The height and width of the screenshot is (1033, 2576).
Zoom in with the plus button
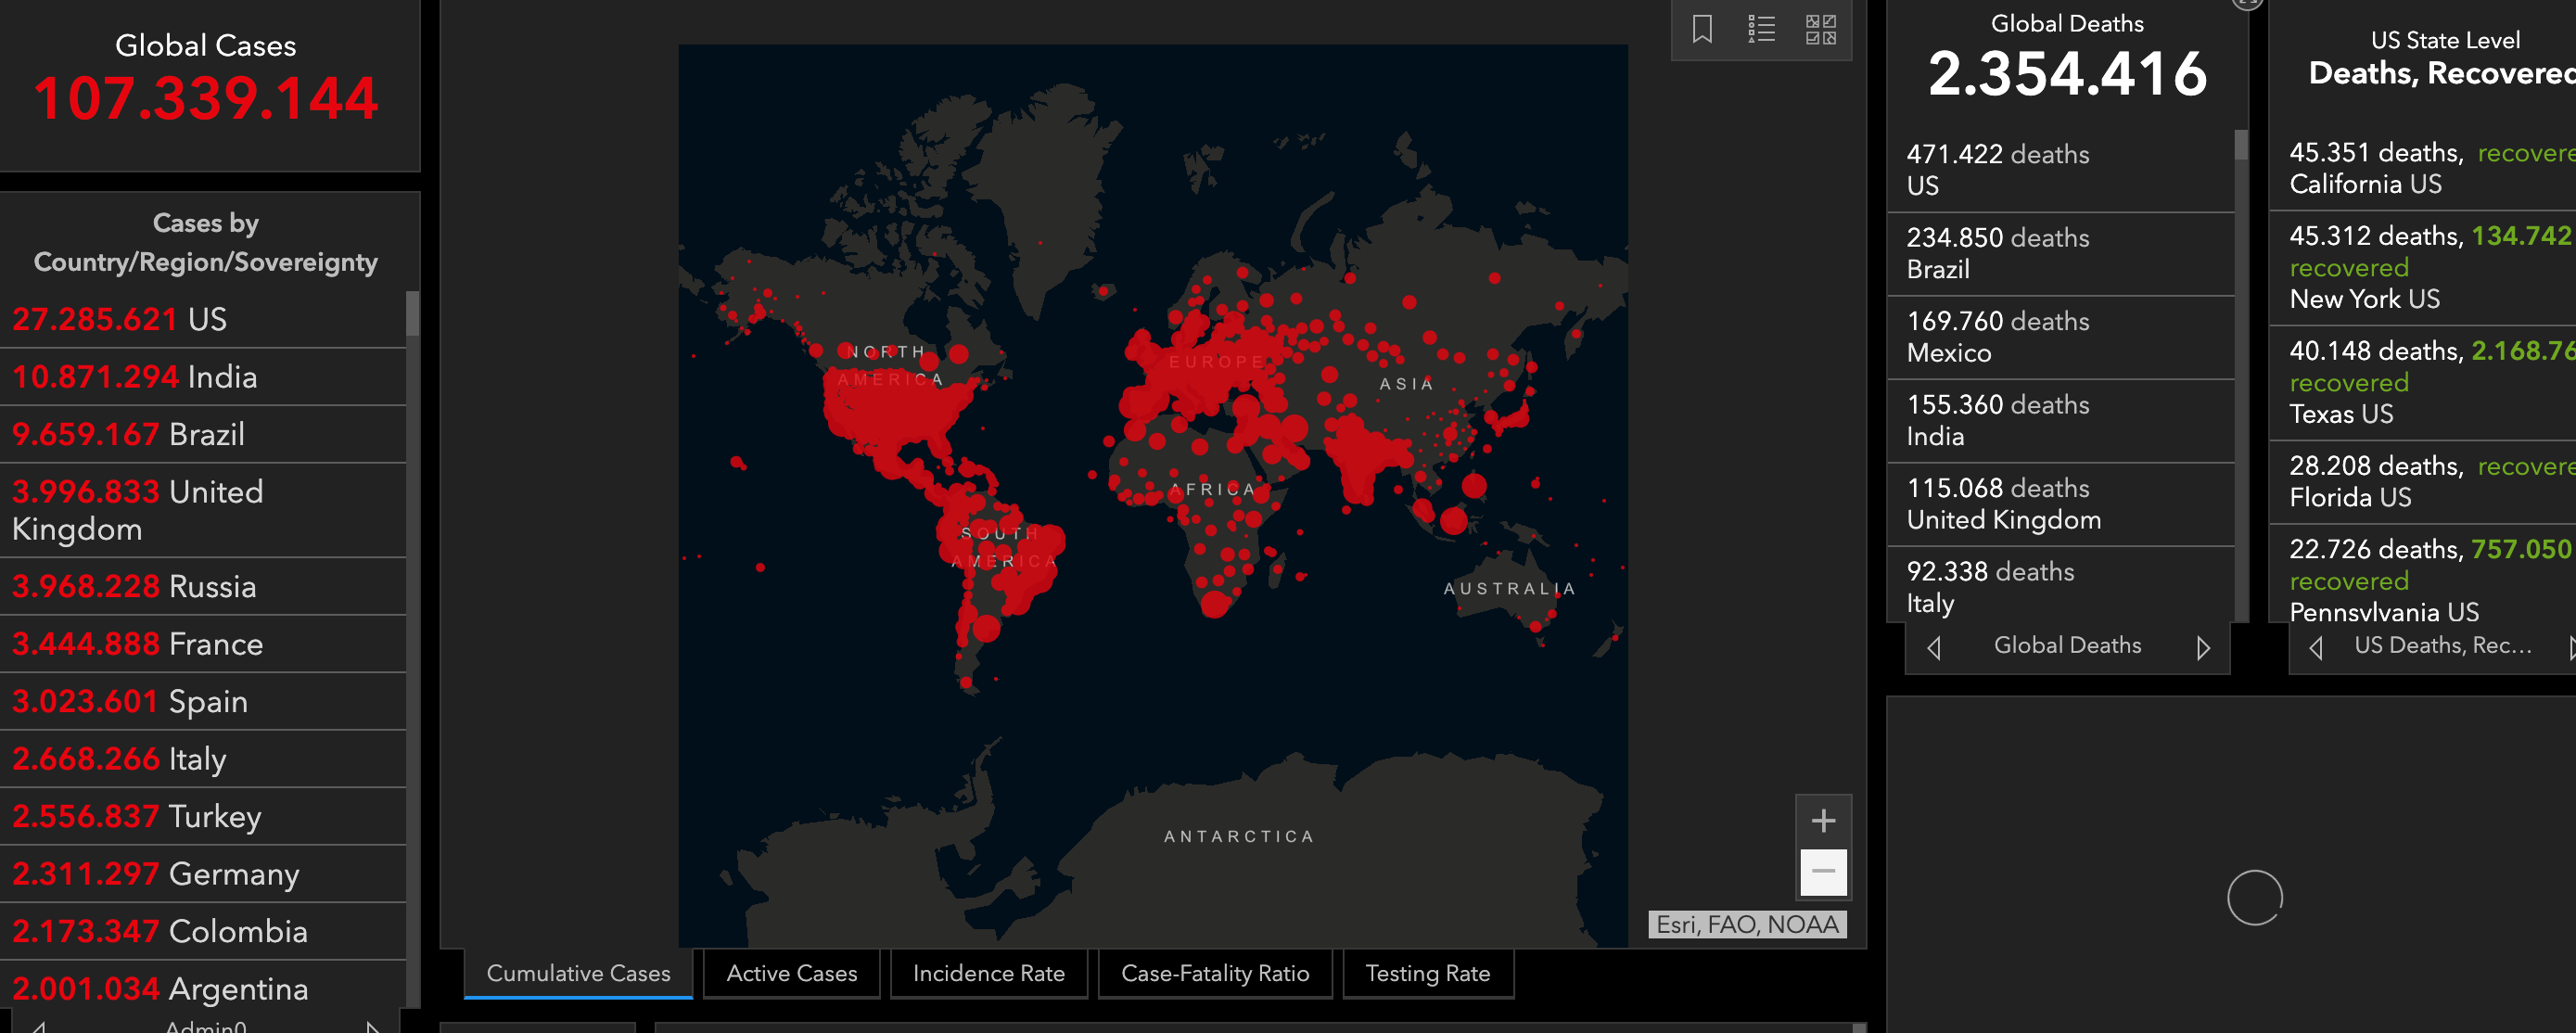point(1823,821)
